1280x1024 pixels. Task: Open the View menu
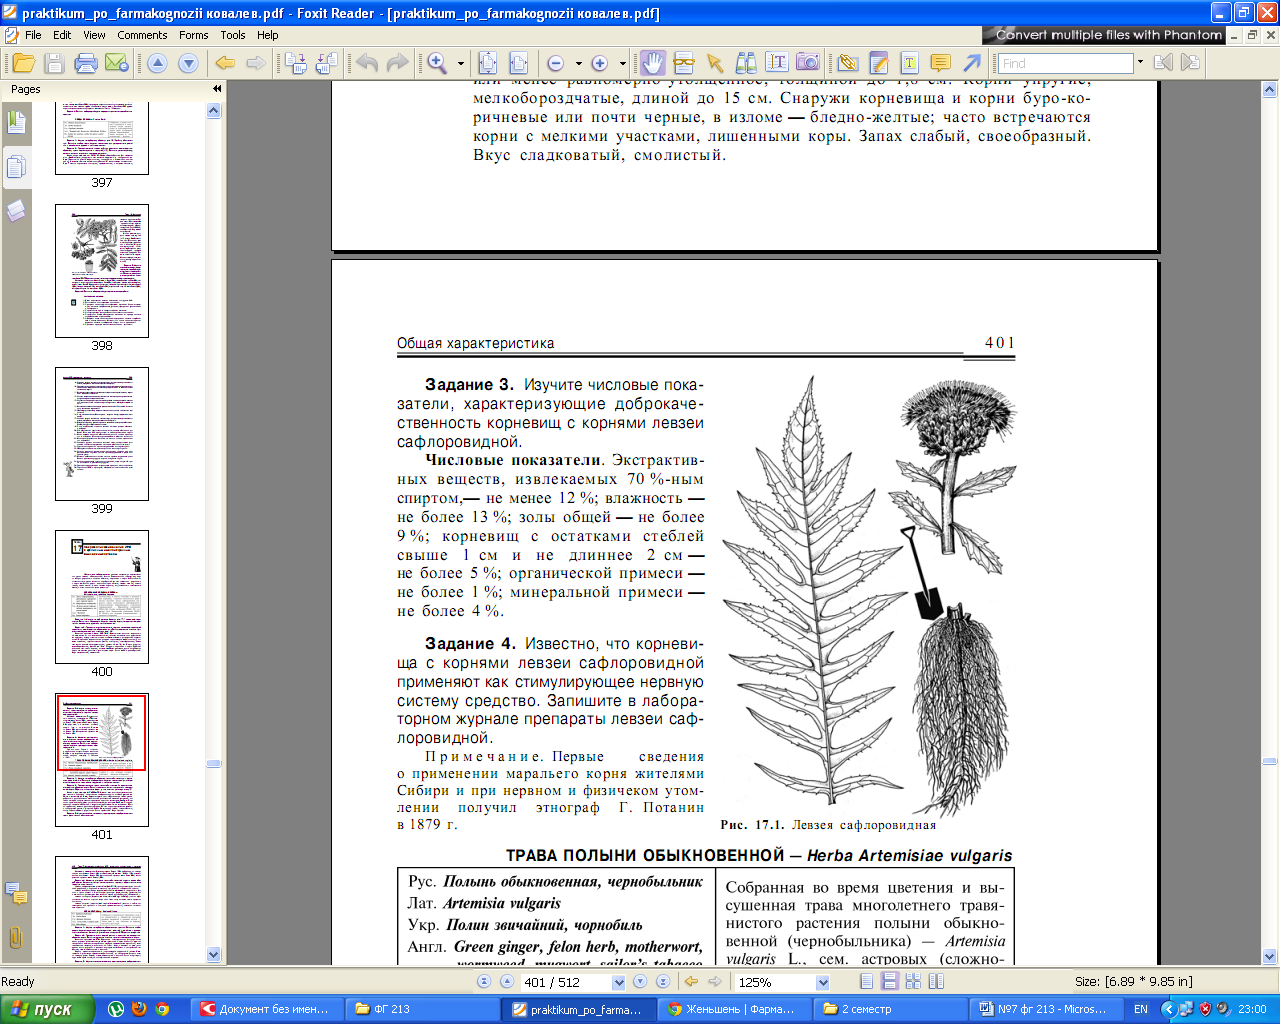click(94, 35)
